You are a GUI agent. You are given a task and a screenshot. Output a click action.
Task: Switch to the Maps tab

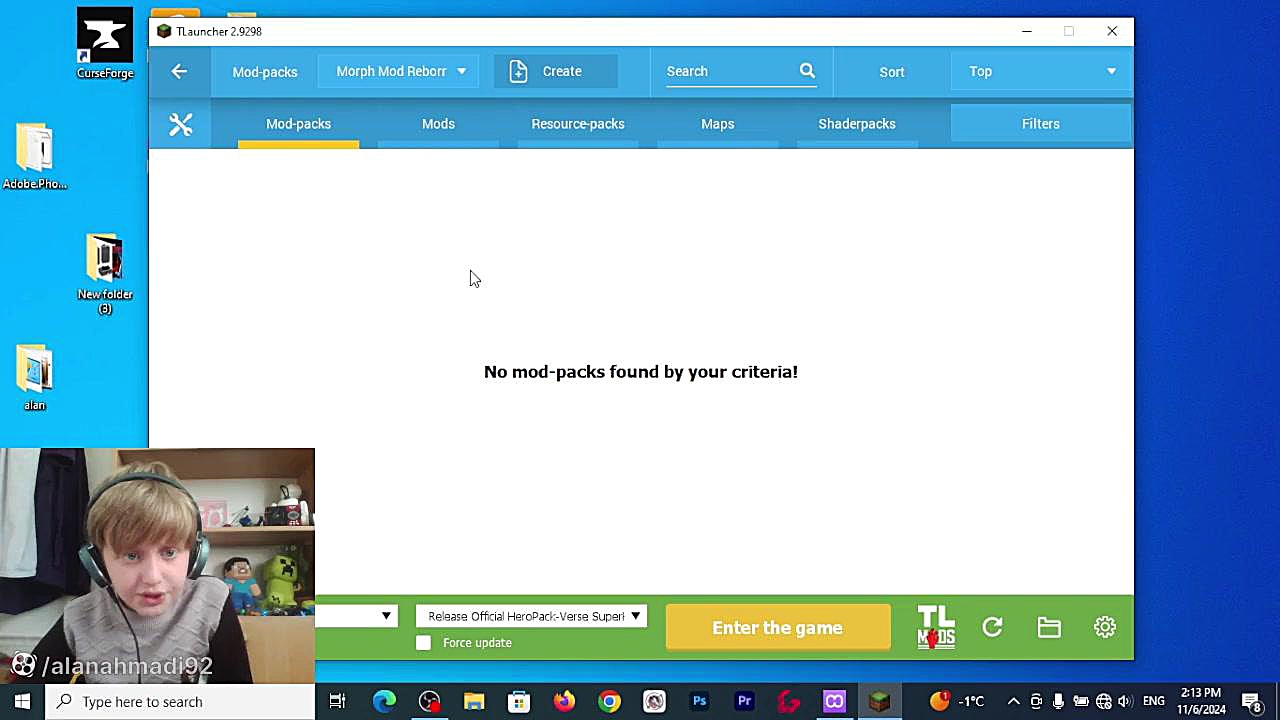(718, 124)
